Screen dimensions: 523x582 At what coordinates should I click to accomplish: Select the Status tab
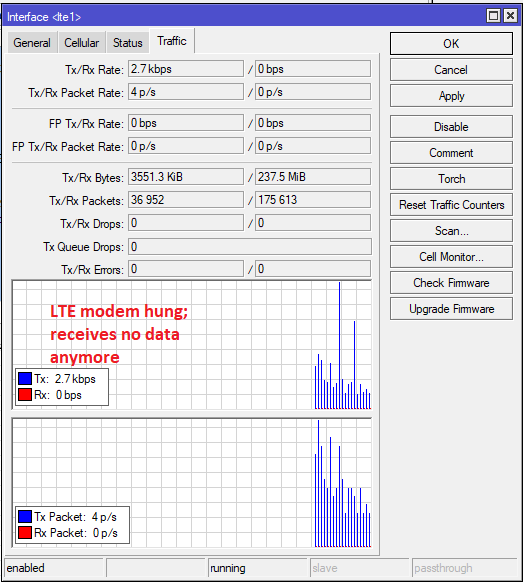coord(128,43)
